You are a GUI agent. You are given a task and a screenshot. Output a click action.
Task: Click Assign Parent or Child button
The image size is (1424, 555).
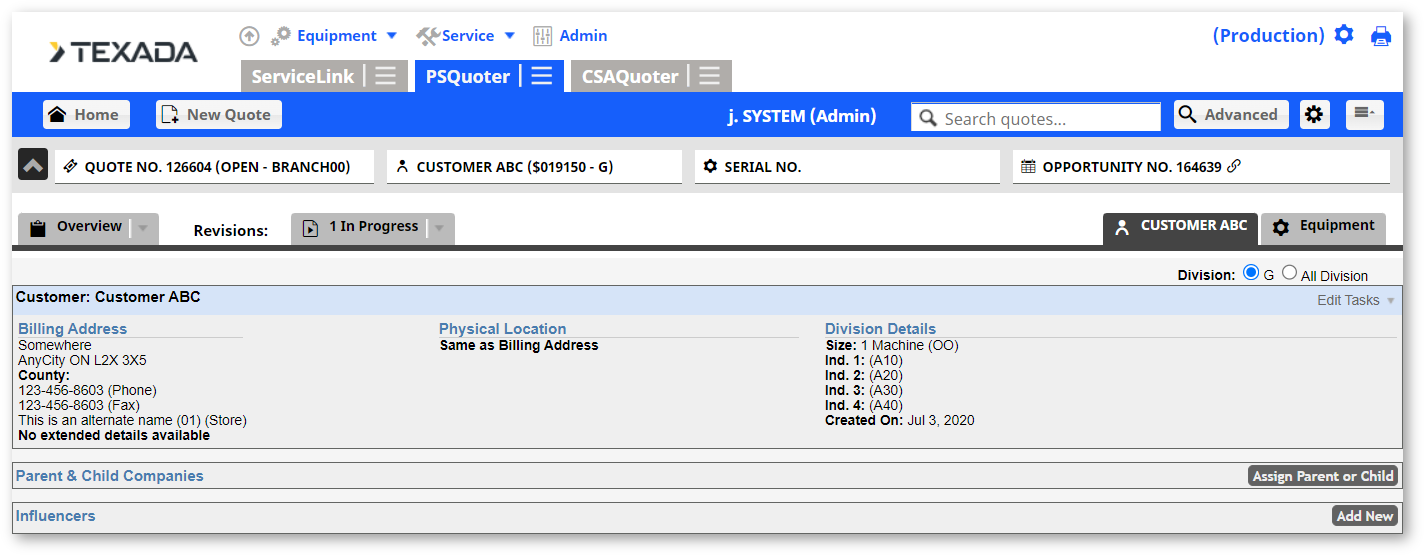[x=1323, y=476]
